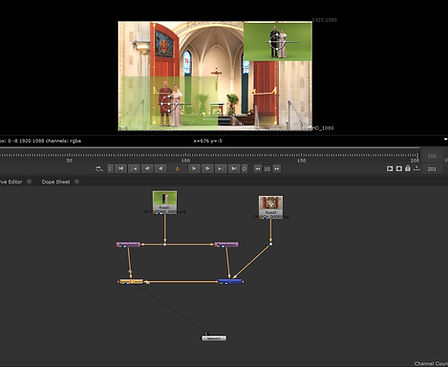448x367 pixels.
Task: Select the left purple node
Action: tap(128, 244)
